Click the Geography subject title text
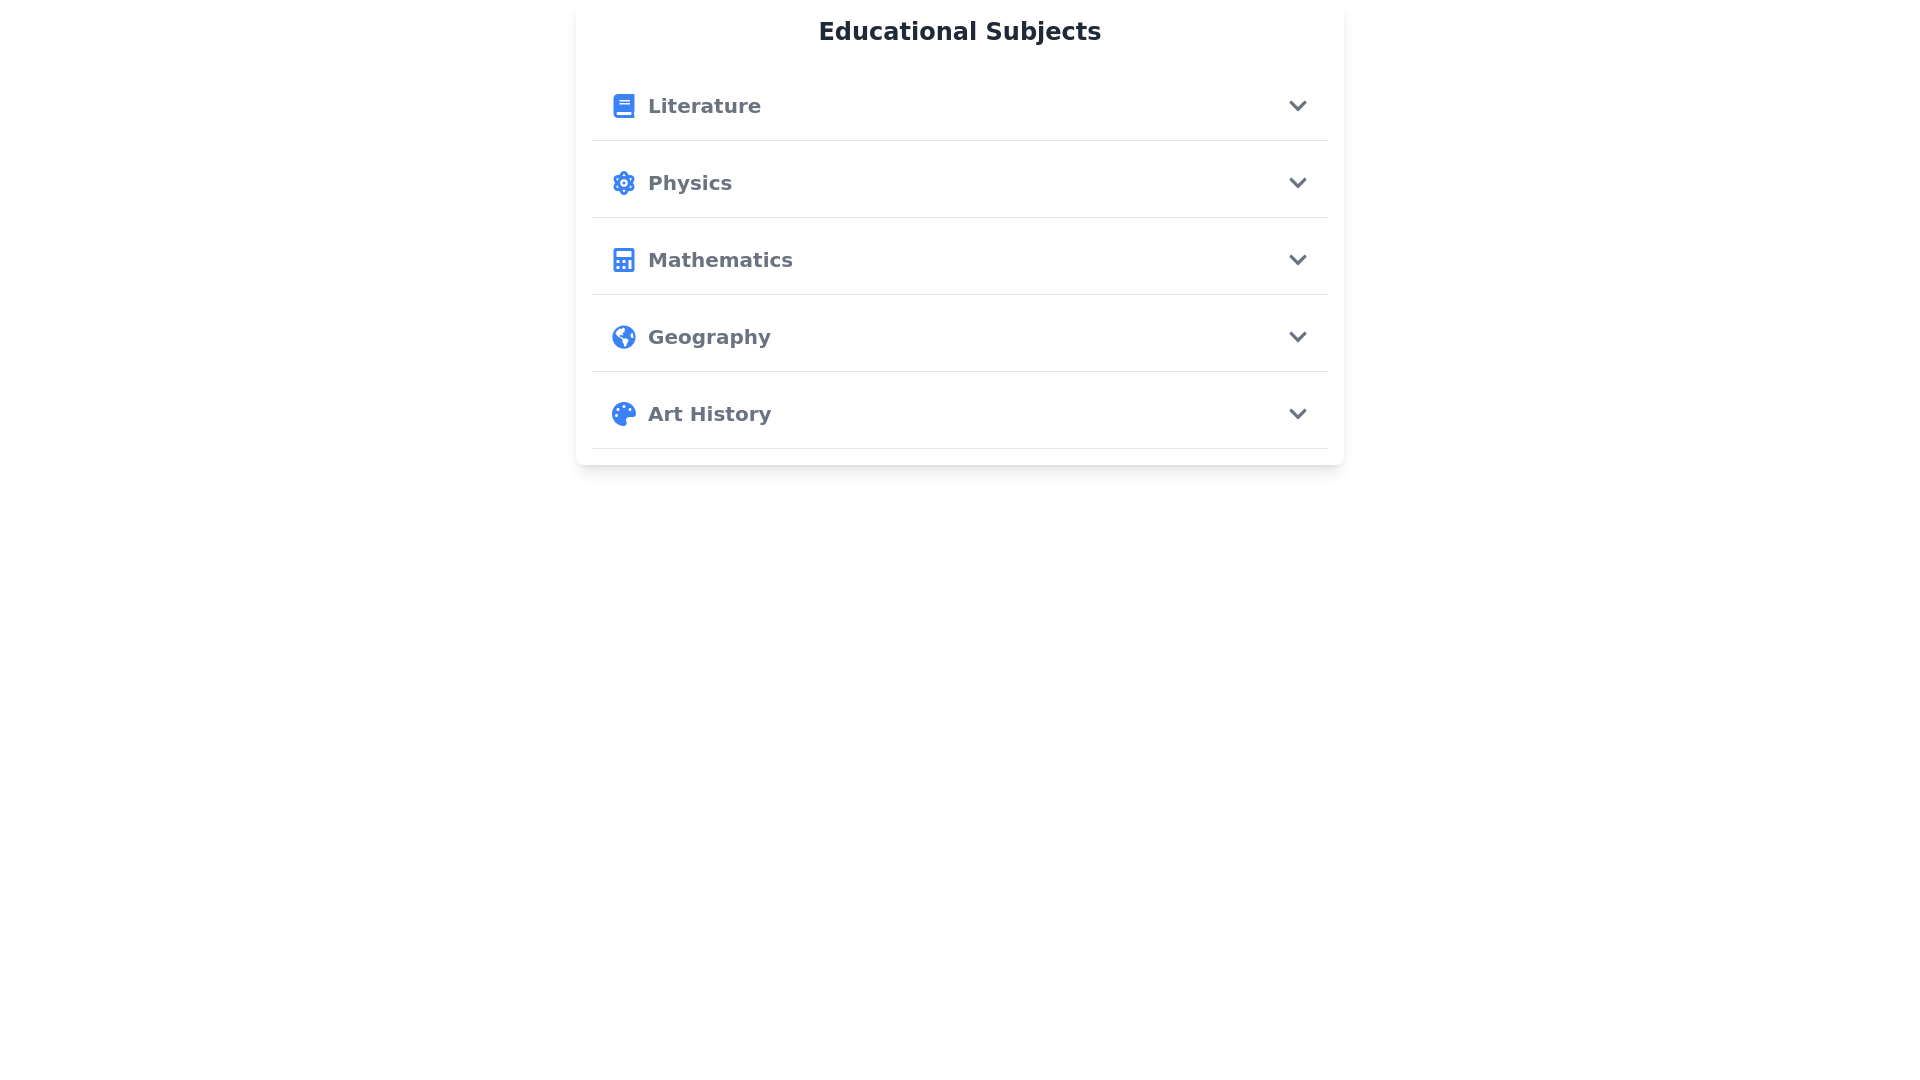Image resolution: width=1920 pixels, height=1080 pixels. click(x=708, y=337)
